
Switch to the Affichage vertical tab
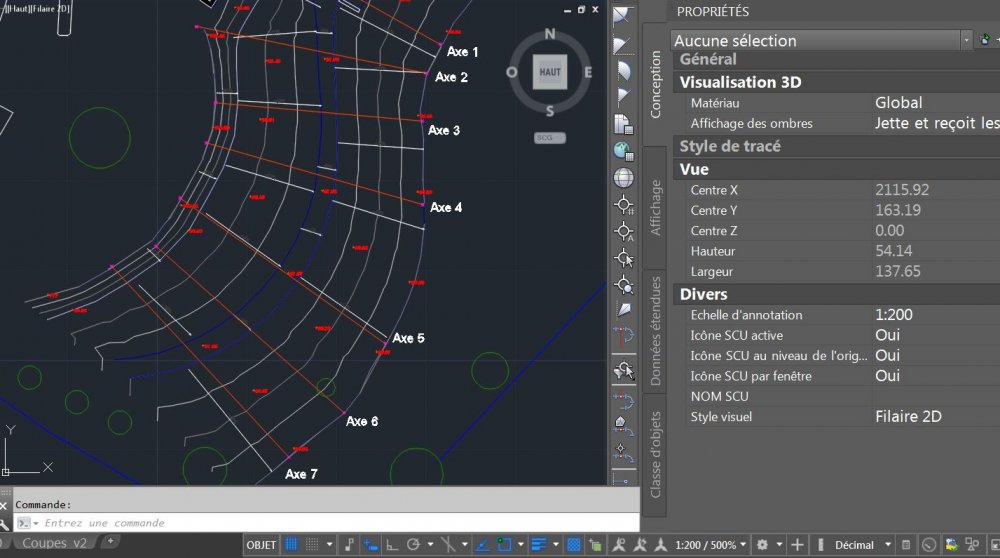click(x=655, y=208)
